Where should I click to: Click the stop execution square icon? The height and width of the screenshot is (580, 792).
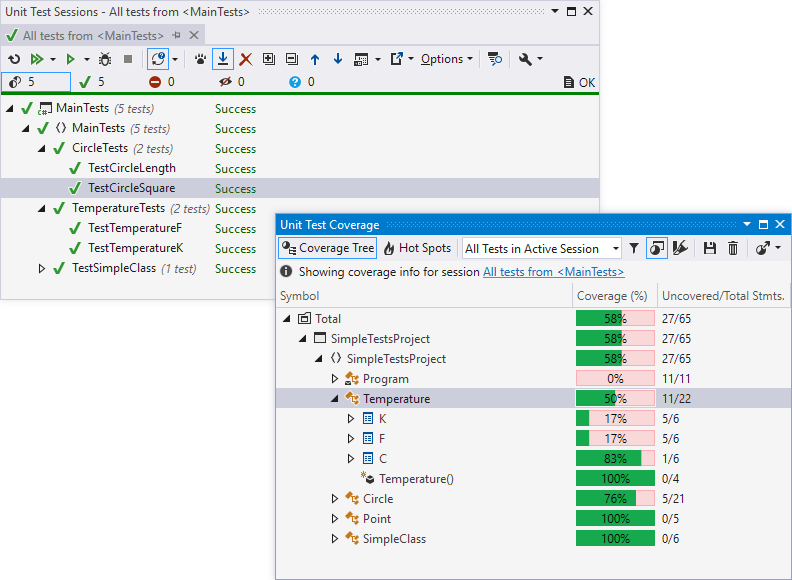tap(127, 59)
